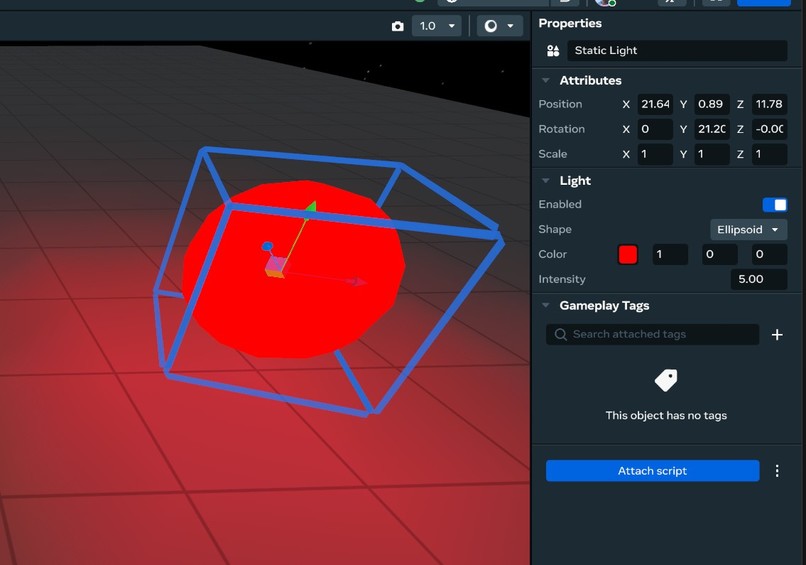The width and height of the screenshot is (806, 565).
Task: Click the Position X field showing 21.64
Action: [x=655, y=104]
